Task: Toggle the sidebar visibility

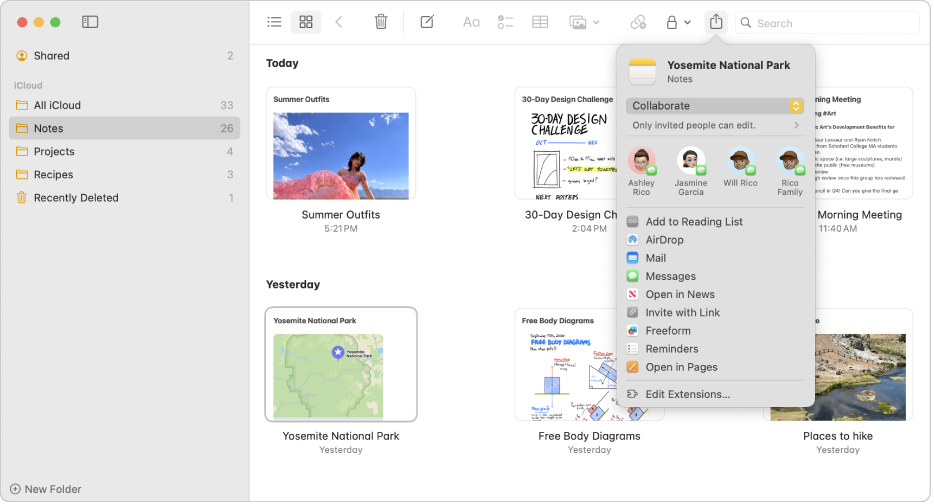Action: pyautogui.click(x=90, y=22)
